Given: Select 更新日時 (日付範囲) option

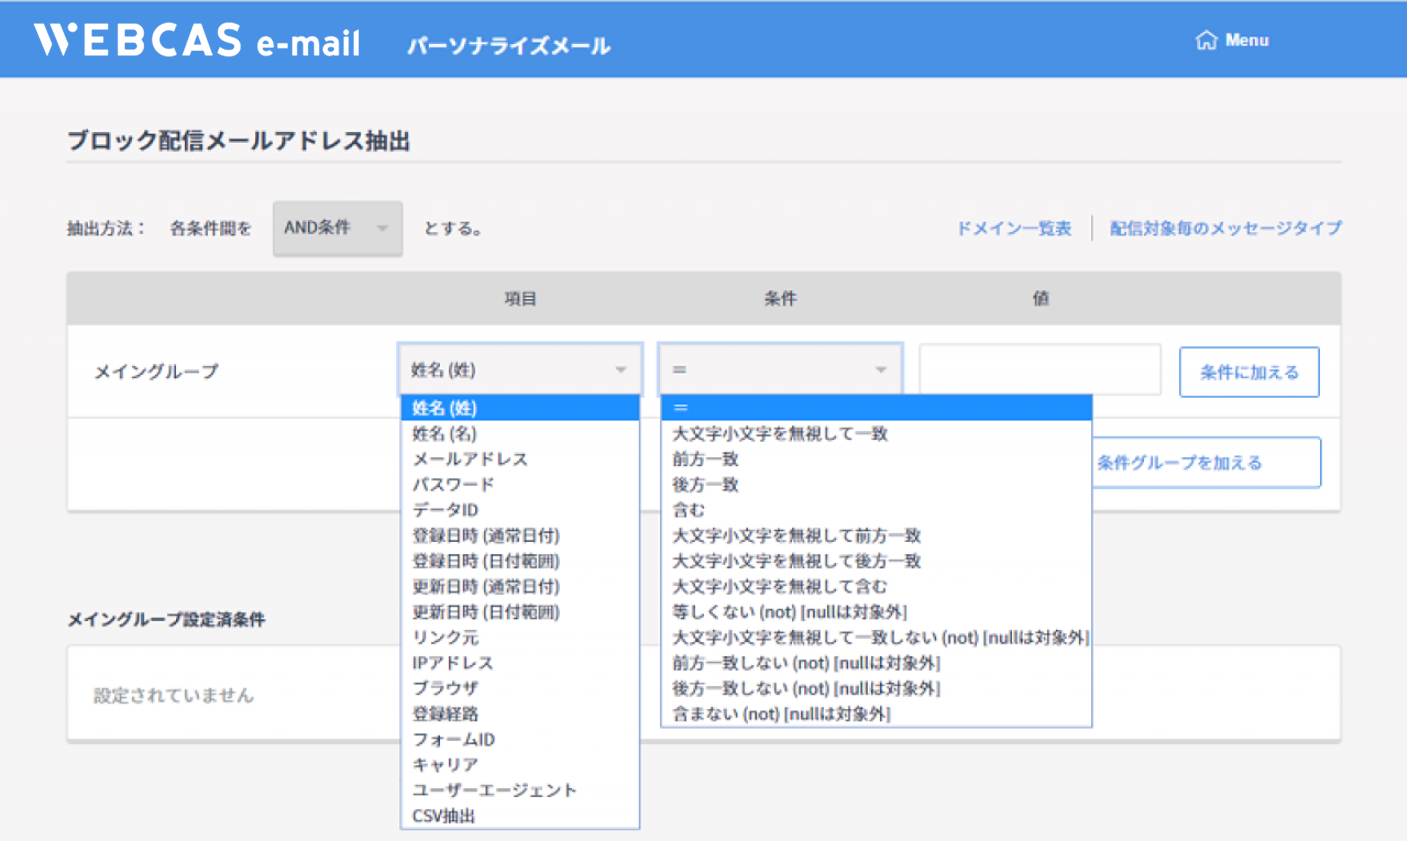Looking at the screenshot, I should [x=520, y=612].
